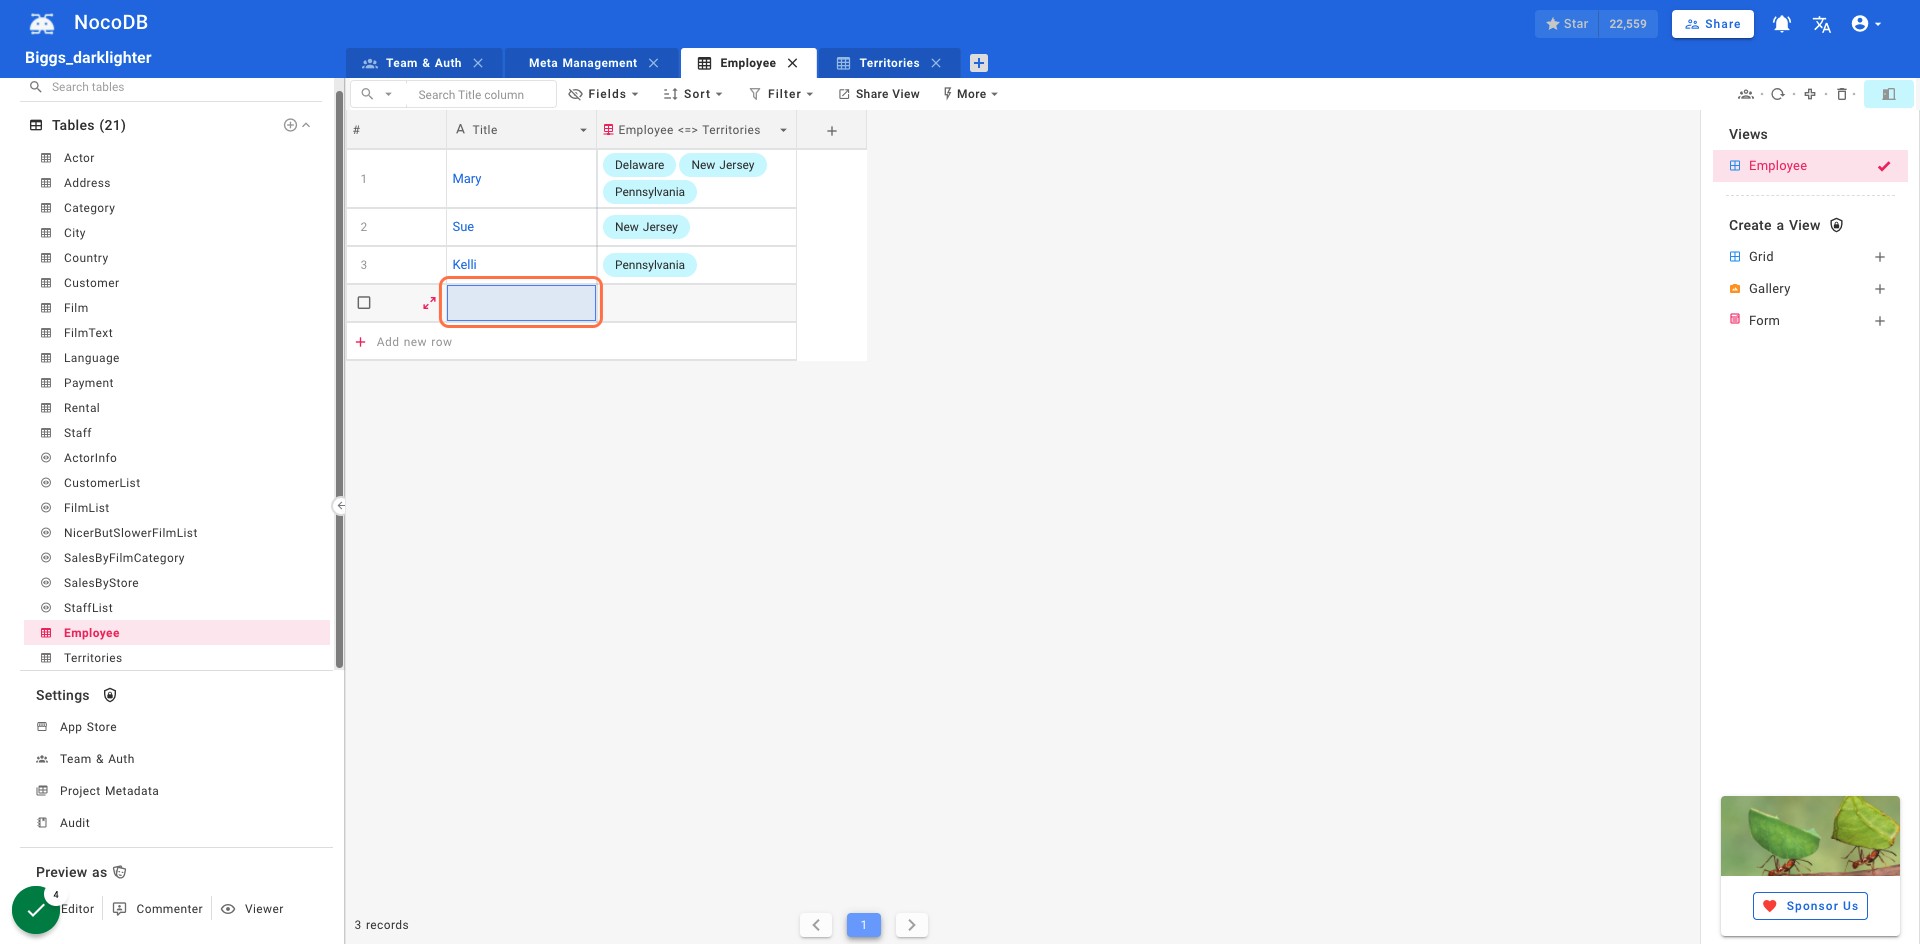Click the add new row plus icon in toolbar
The width and height of the screenshot is (1920, 944).
coord(1810,94)
